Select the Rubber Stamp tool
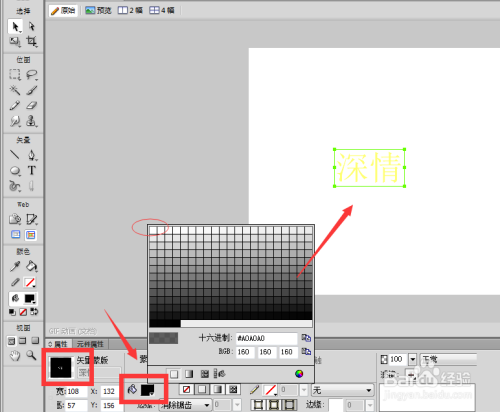The width and height of the screenshot is (500, 412). pyautogui.click(x=32, y=121)
